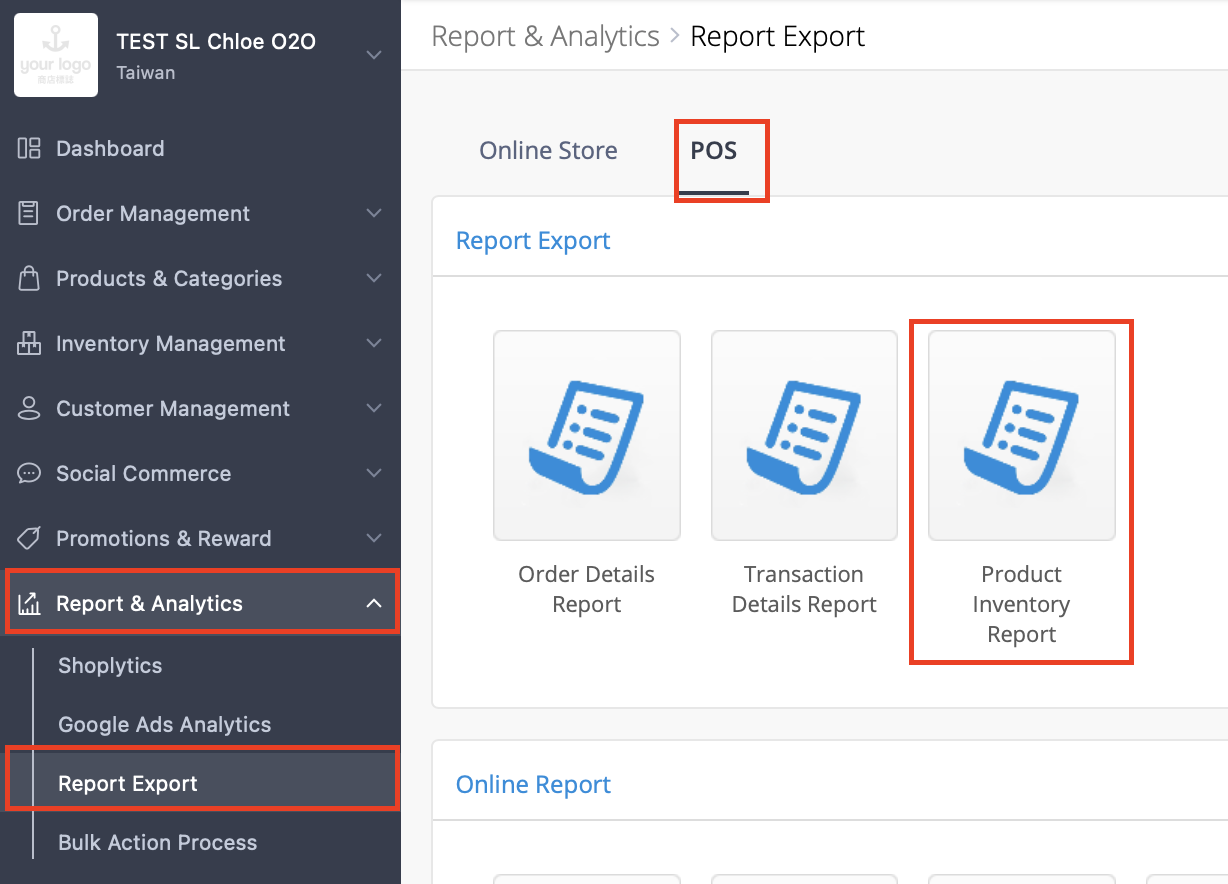
Task: Click the Online Report section heading
Action: tap(533, 785)
